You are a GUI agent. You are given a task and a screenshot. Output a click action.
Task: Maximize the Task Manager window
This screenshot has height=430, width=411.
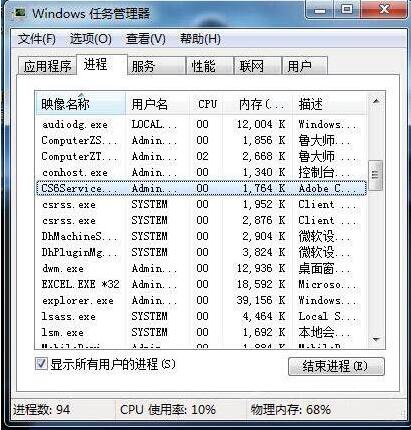click(347, 10)
